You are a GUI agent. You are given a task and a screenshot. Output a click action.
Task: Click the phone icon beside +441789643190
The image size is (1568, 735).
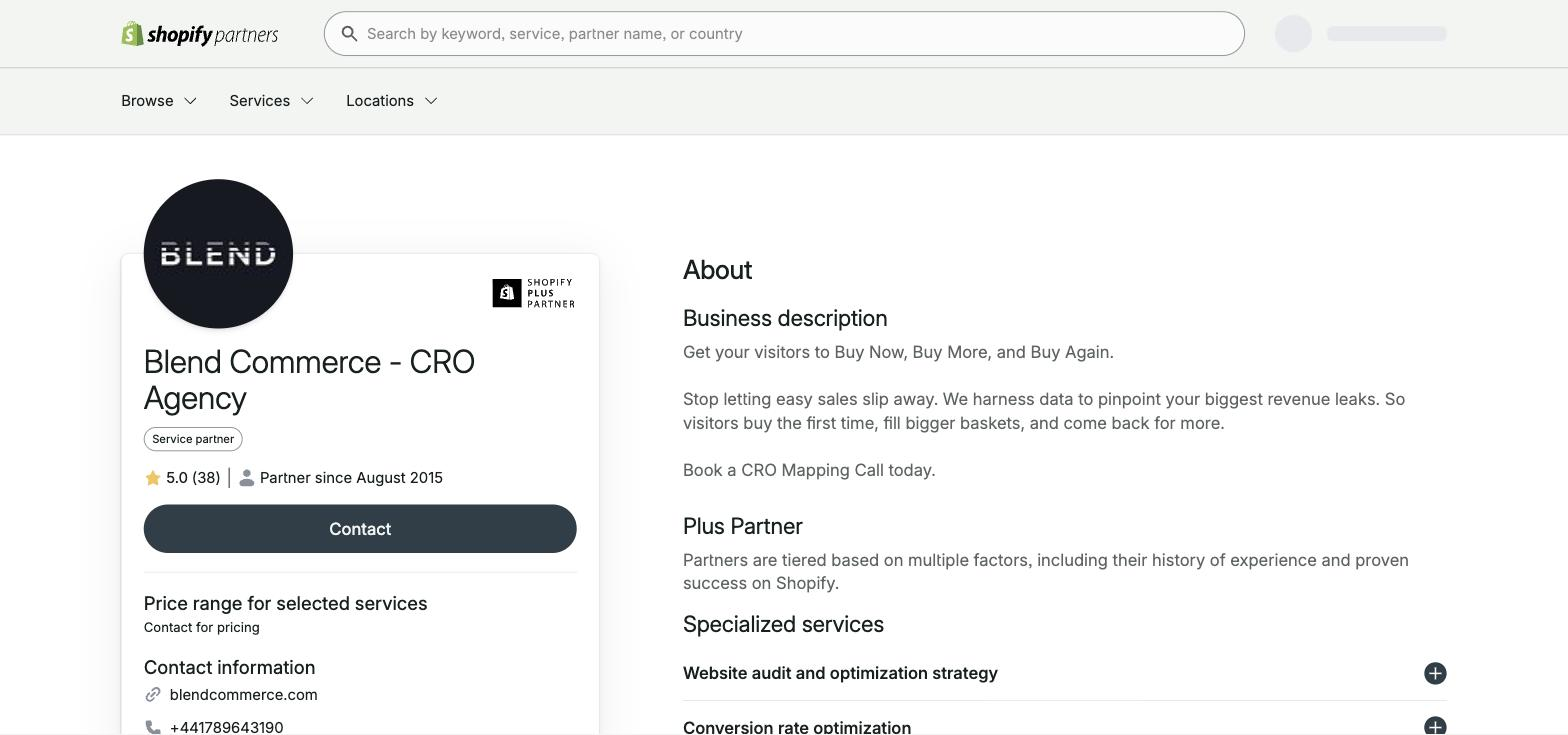coord(153,727)
